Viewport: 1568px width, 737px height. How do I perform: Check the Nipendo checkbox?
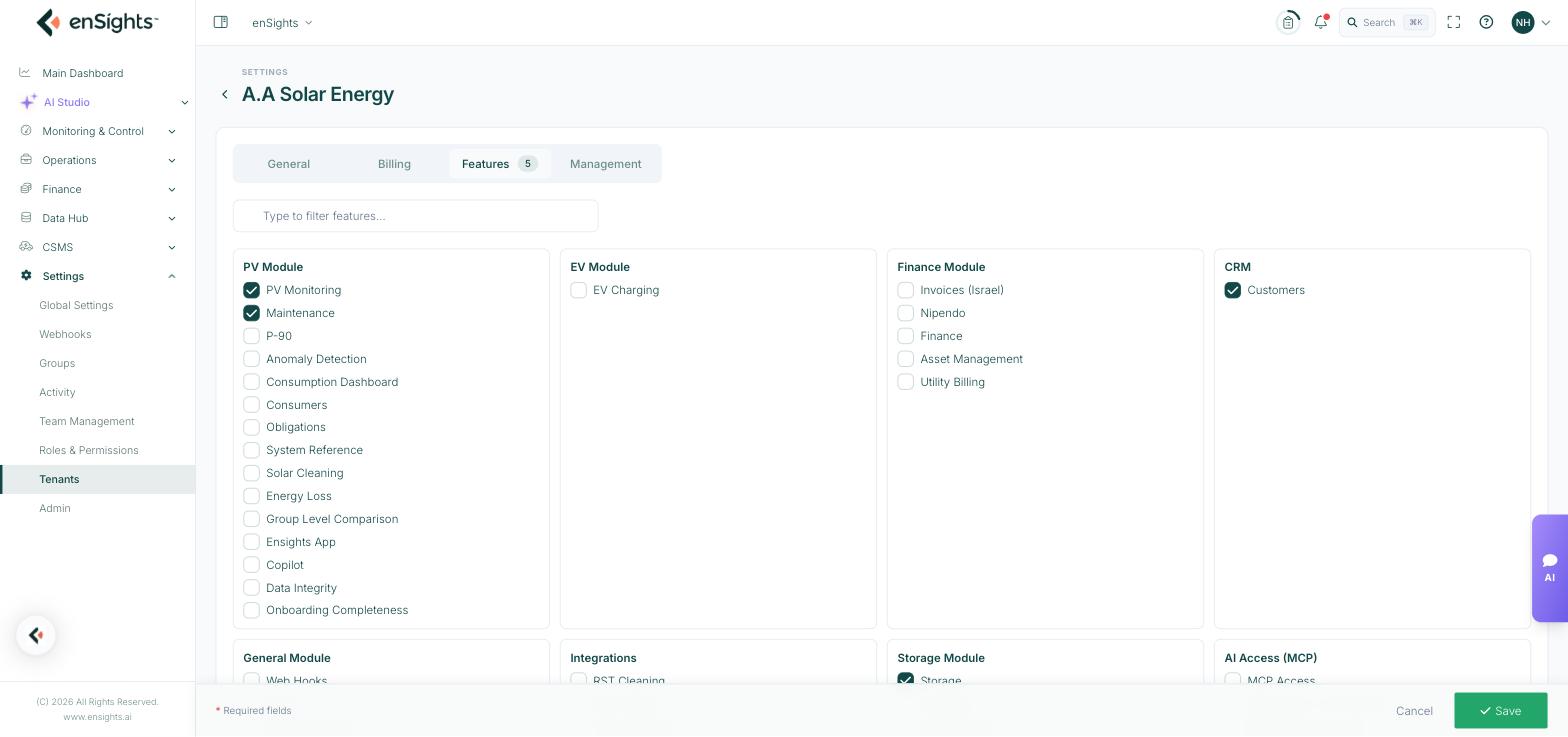[x=905, y=313]
